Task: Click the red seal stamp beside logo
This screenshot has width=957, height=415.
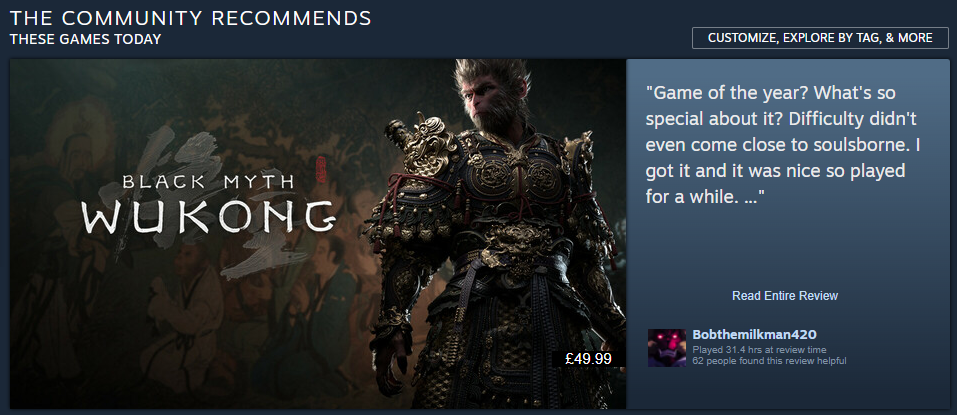Action: 321,169
